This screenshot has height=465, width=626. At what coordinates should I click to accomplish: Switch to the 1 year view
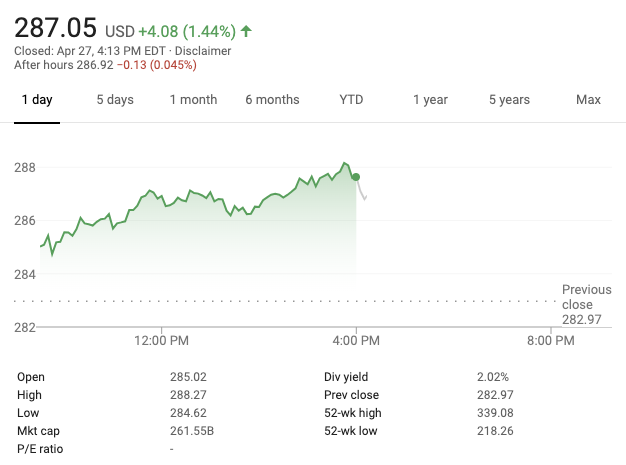pyautogui.click(x=430, y=100)
